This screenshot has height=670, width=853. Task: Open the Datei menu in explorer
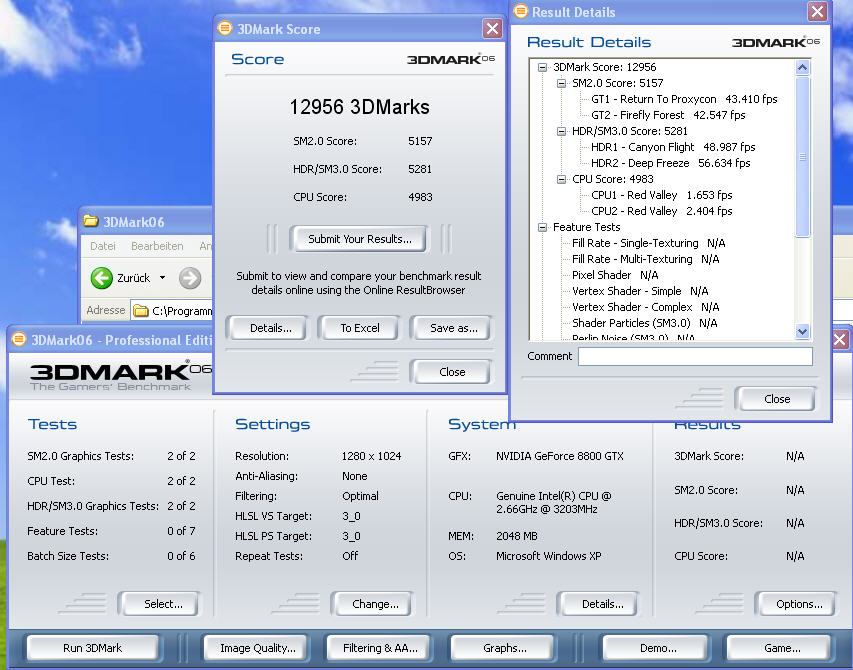coord(103,246)
